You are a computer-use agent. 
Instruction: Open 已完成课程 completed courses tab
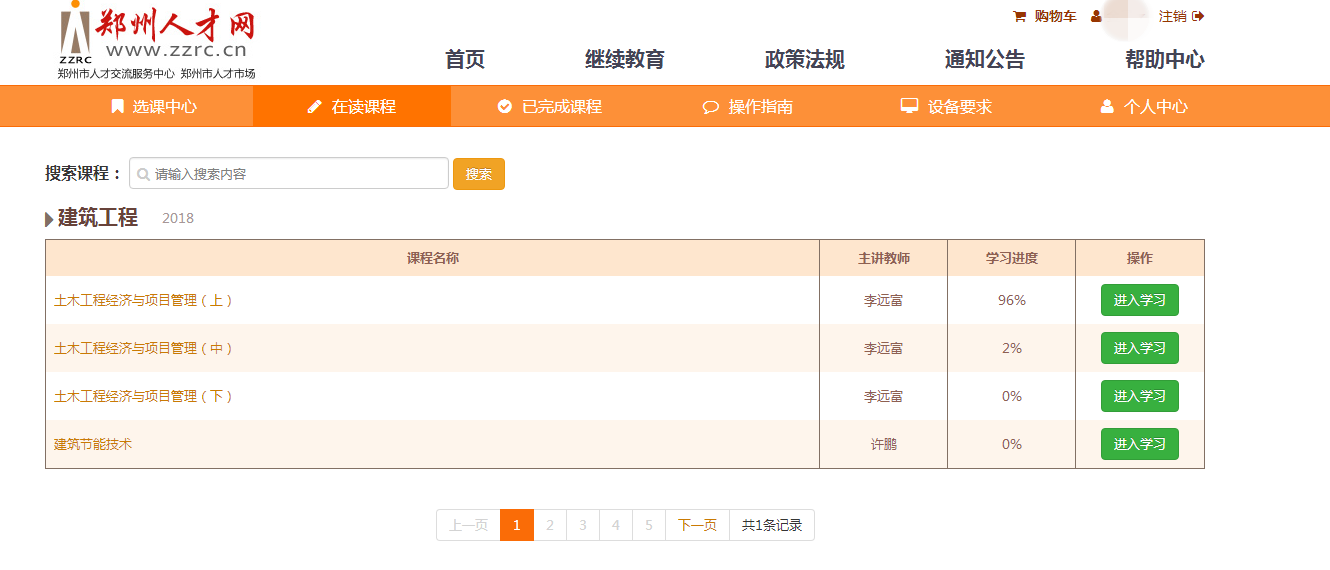click(x=550, y=106)
